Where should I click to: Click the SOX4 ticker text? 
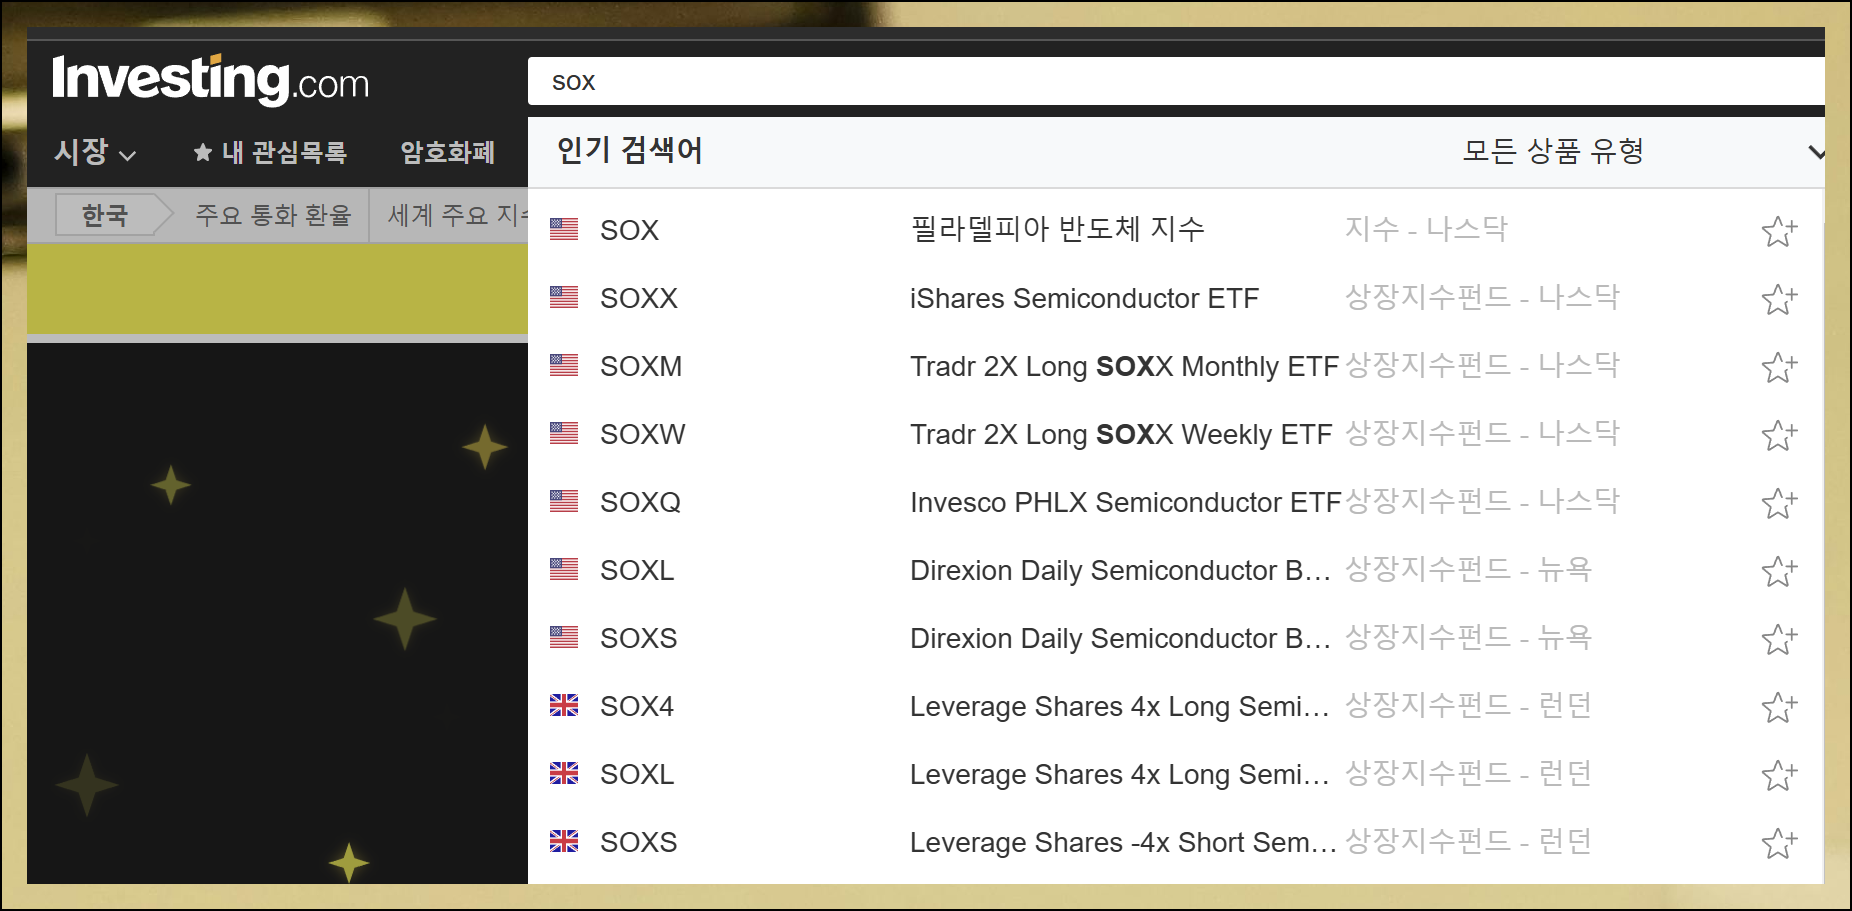[637, 706]
